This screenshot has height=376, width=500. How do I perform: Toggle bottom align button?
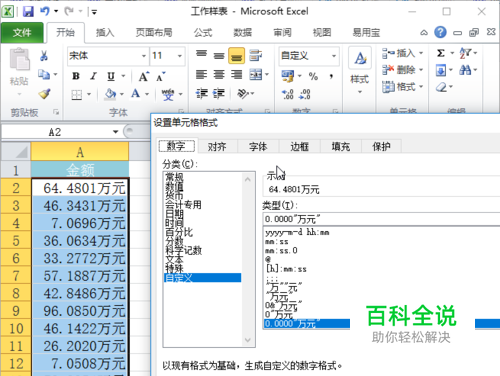pyautogui.click(x=236, y=55)
